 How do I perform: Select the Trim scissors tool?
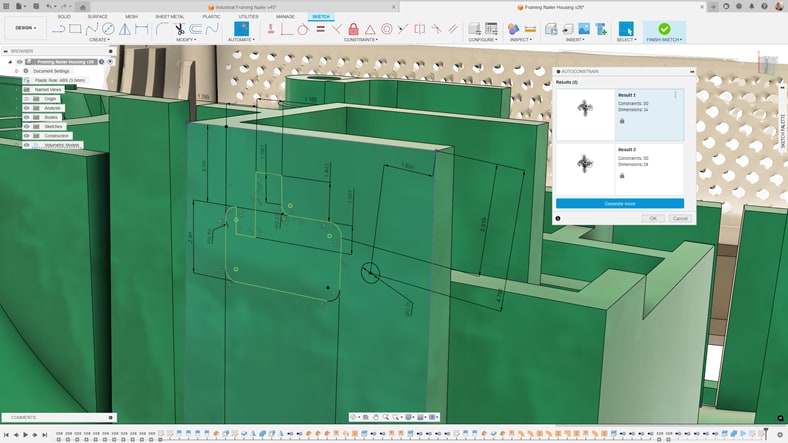coord(179,29)
